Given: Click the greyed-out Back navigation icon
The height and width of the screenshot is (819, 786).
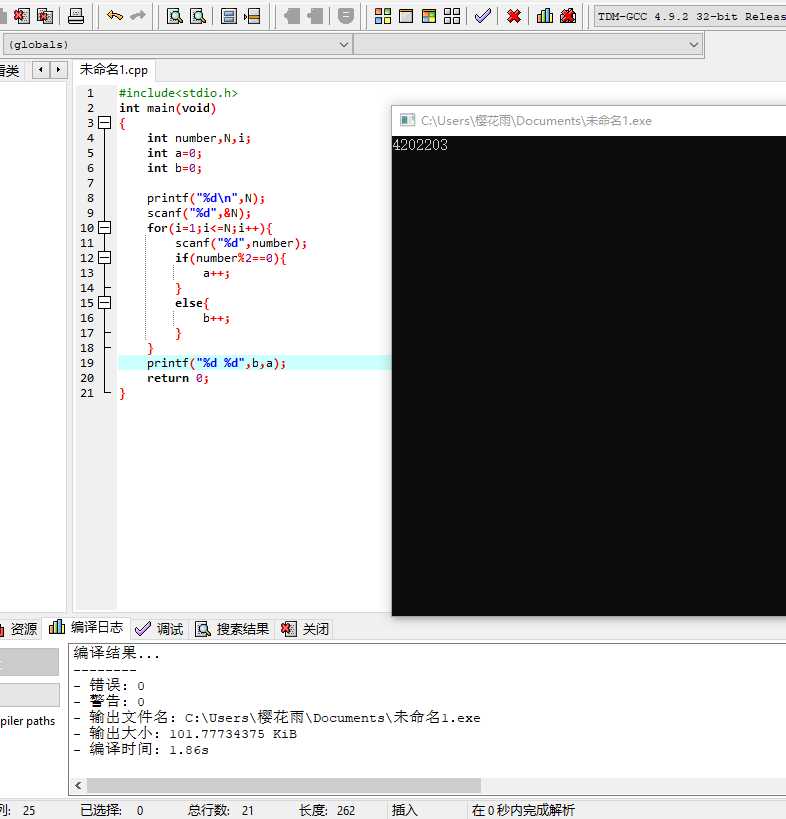Looking at the screenshot, I should click(291, 16).
